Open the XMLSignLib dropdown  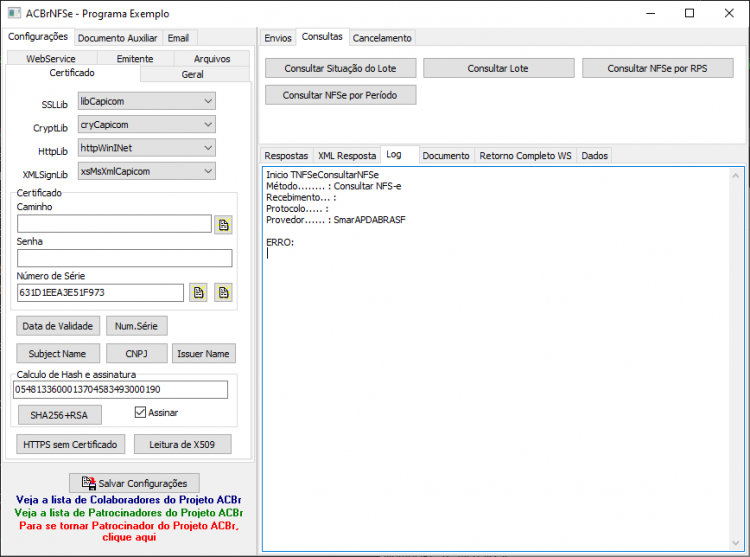[147, 171]
